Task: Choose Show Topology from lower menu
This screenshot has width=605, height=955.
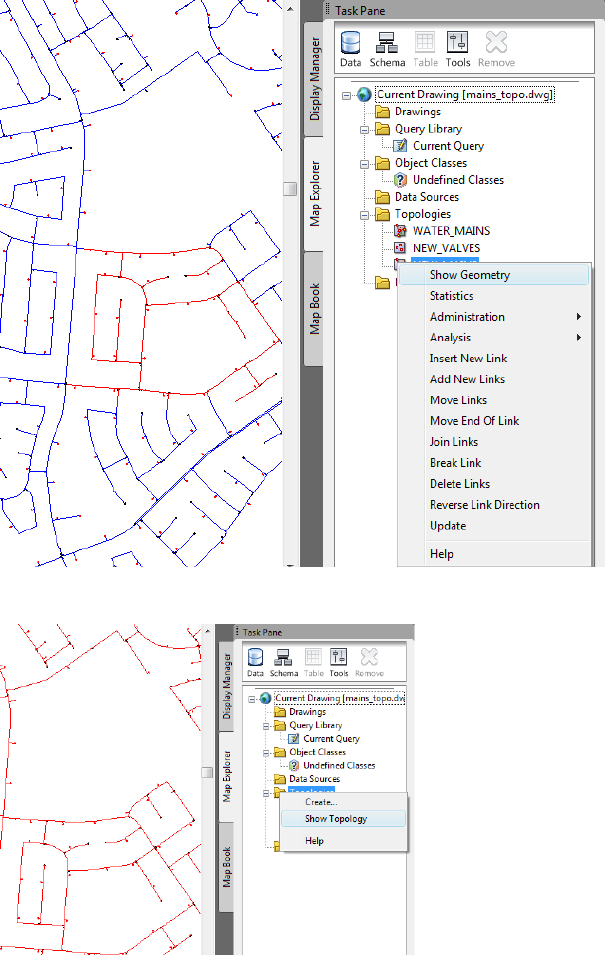Action: pos(343,819)
